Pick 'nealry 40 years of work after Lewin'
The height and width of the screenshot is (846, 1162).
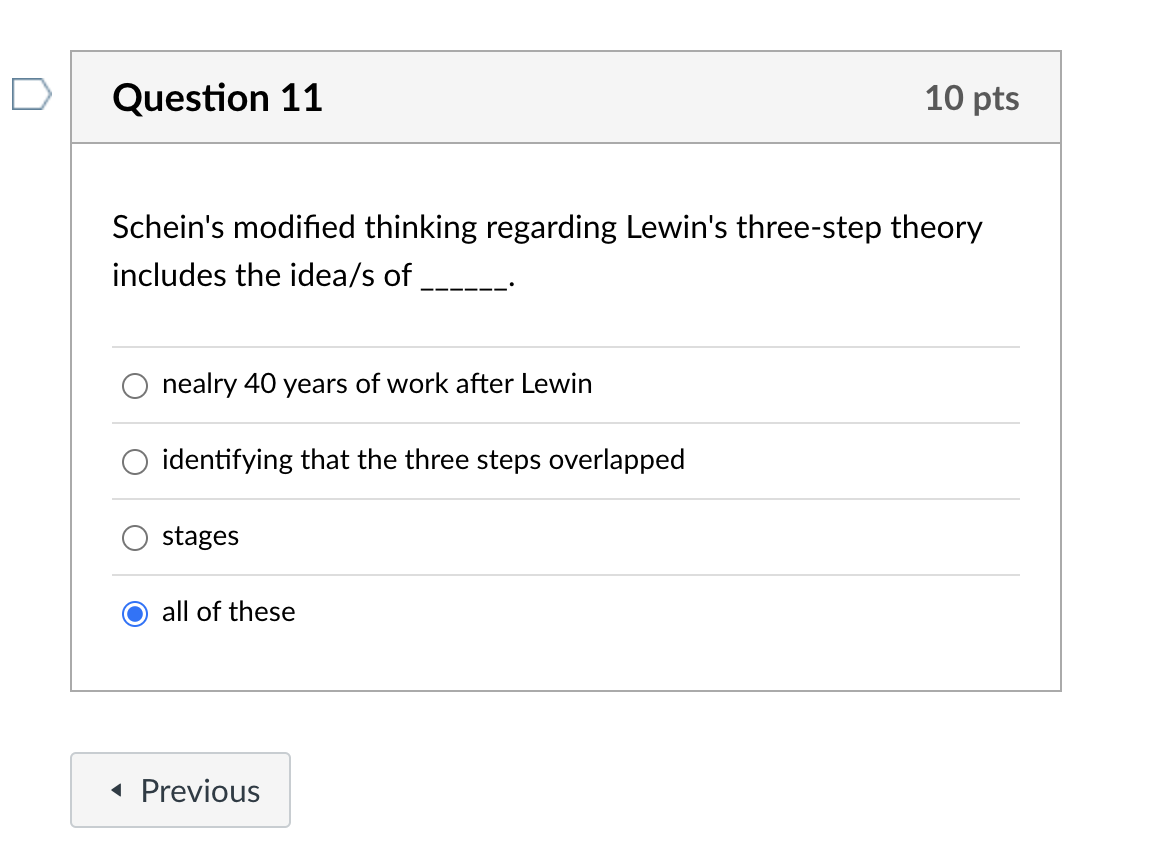[x=134, y=385]
